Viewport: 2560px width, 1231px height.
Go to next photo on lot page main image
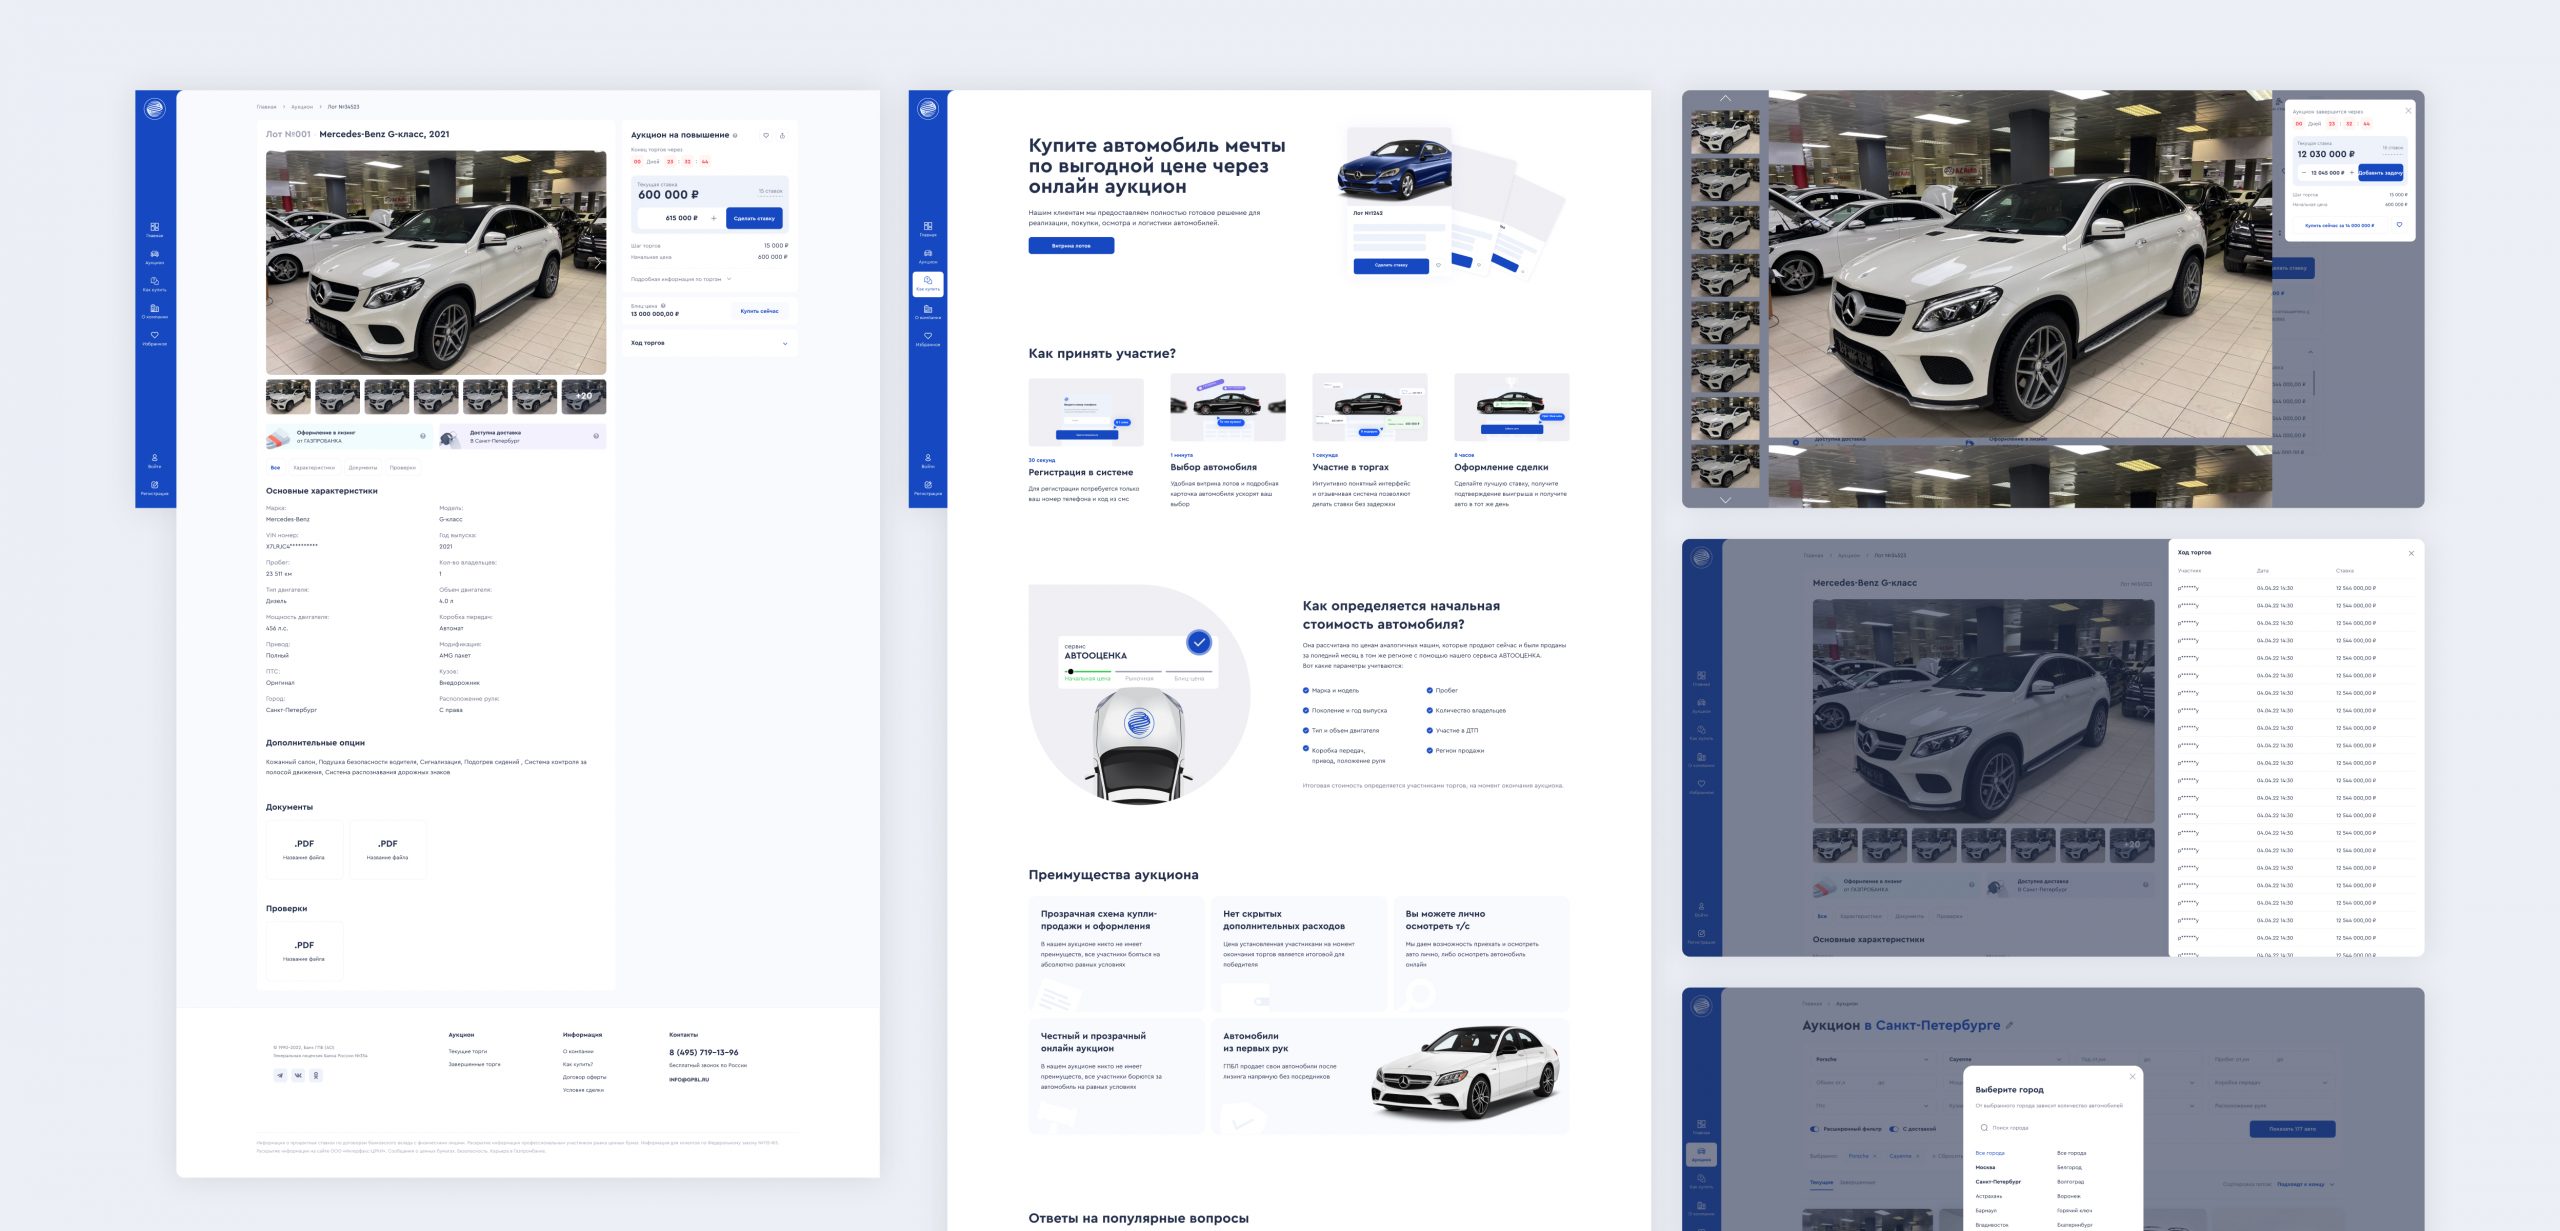pyautogui.click(x=597, y=263)
